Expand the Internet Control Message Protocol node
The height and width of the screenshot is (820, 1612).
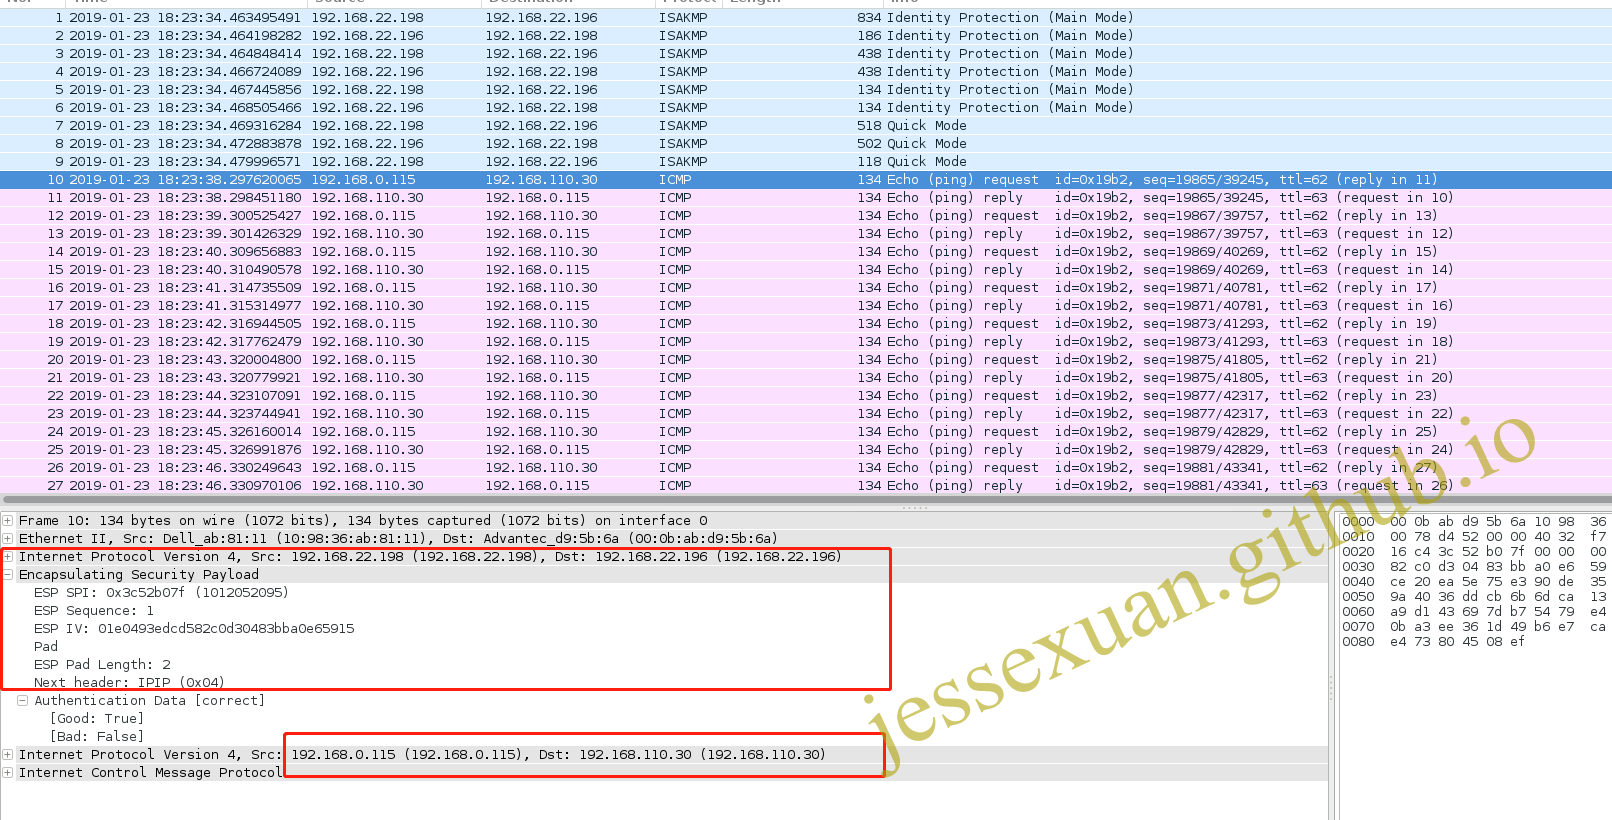click(x=8, y=772)
